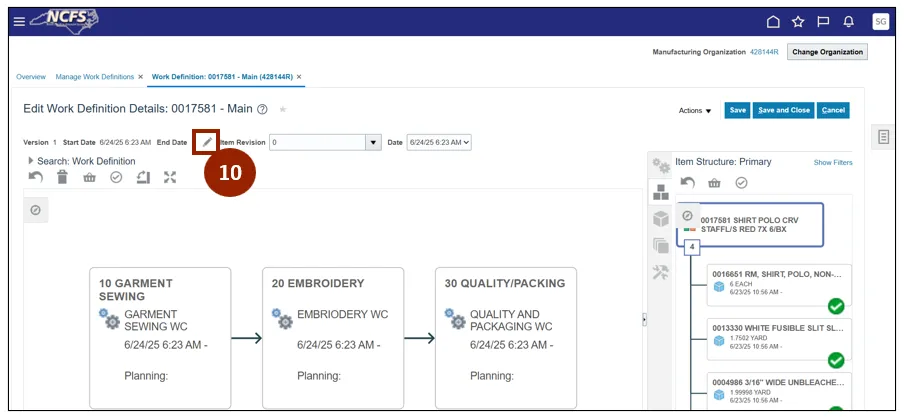Image resolution: width=904 pixels, height=420 pixels.
Task: Click checkmark icon in Item Structure toolbar
Action: (741, 183)
